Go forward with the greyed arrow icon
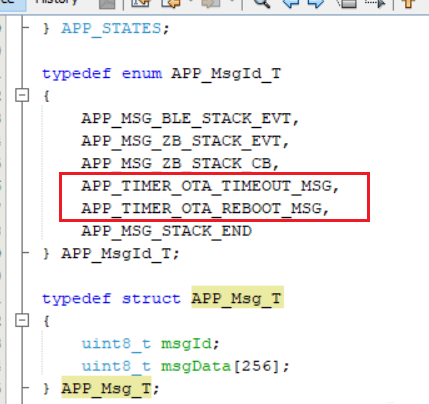The image size is (429, 404). click(211, 3)
